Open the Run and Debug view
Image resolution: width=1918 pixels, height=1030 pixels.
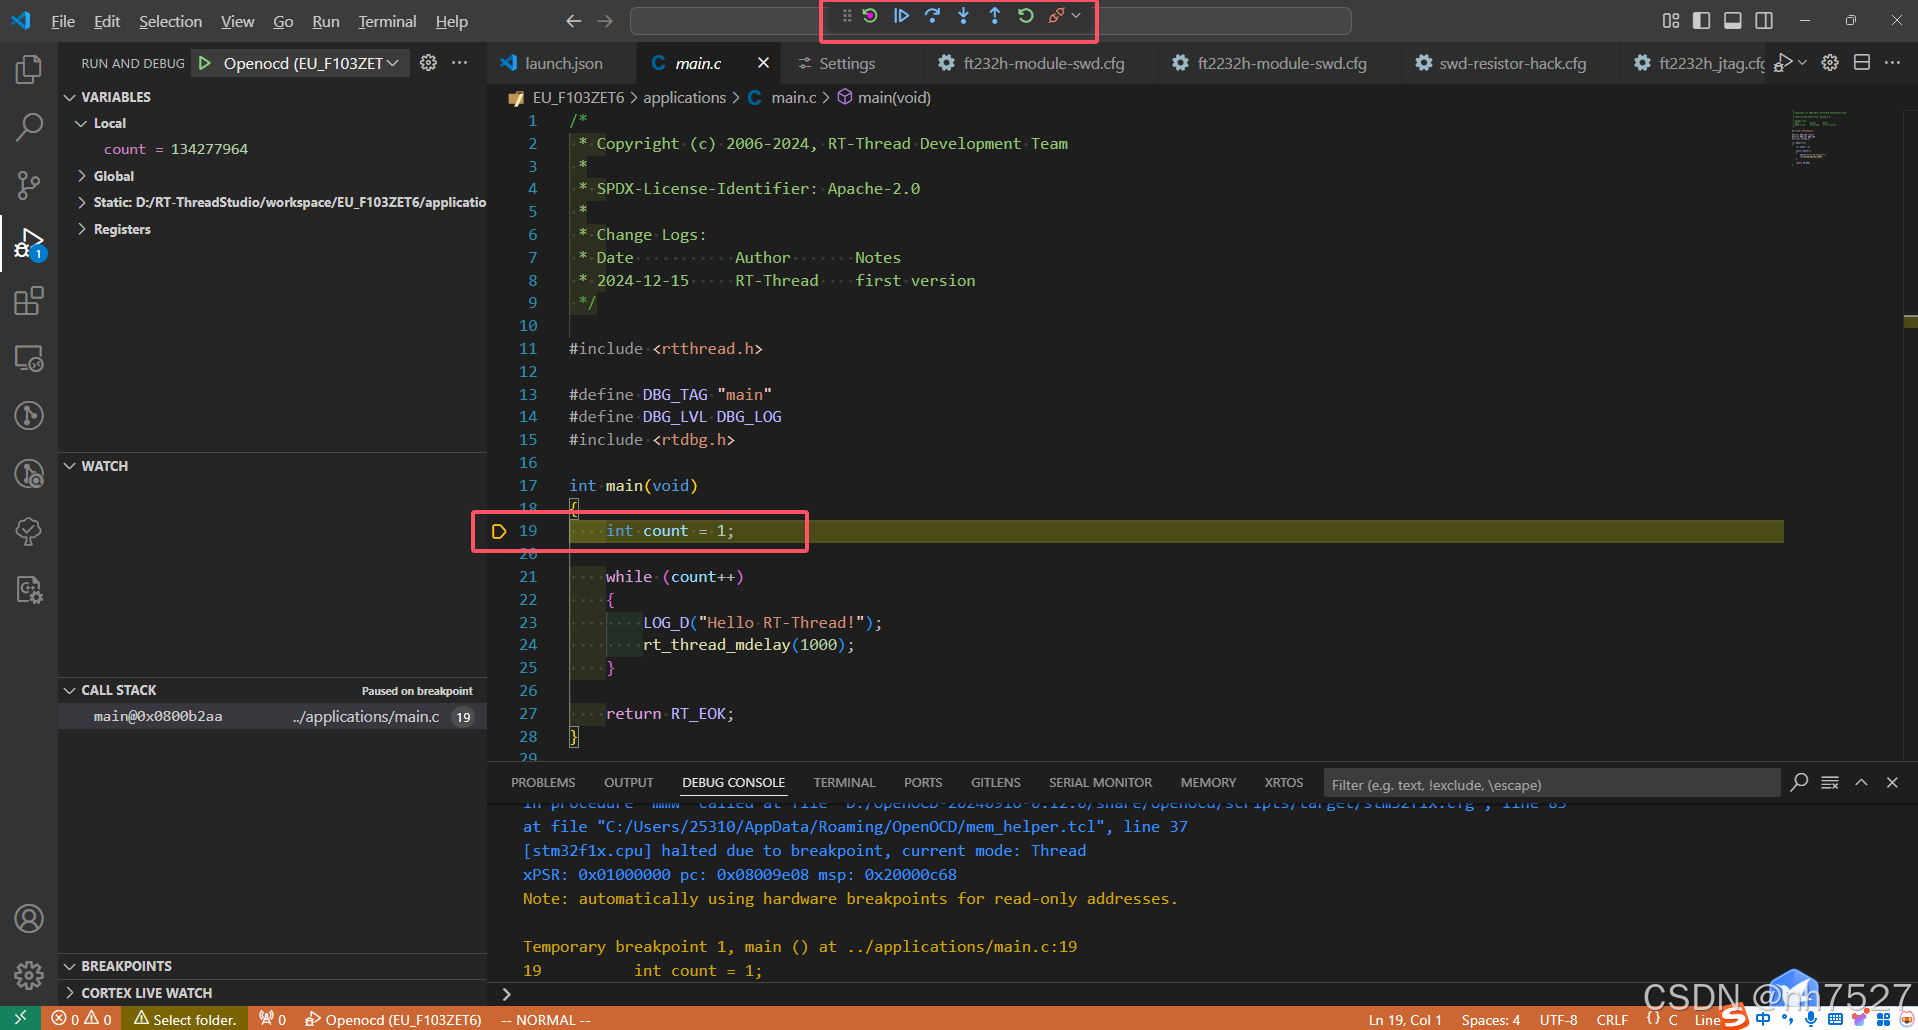click(x=29, y=243)
